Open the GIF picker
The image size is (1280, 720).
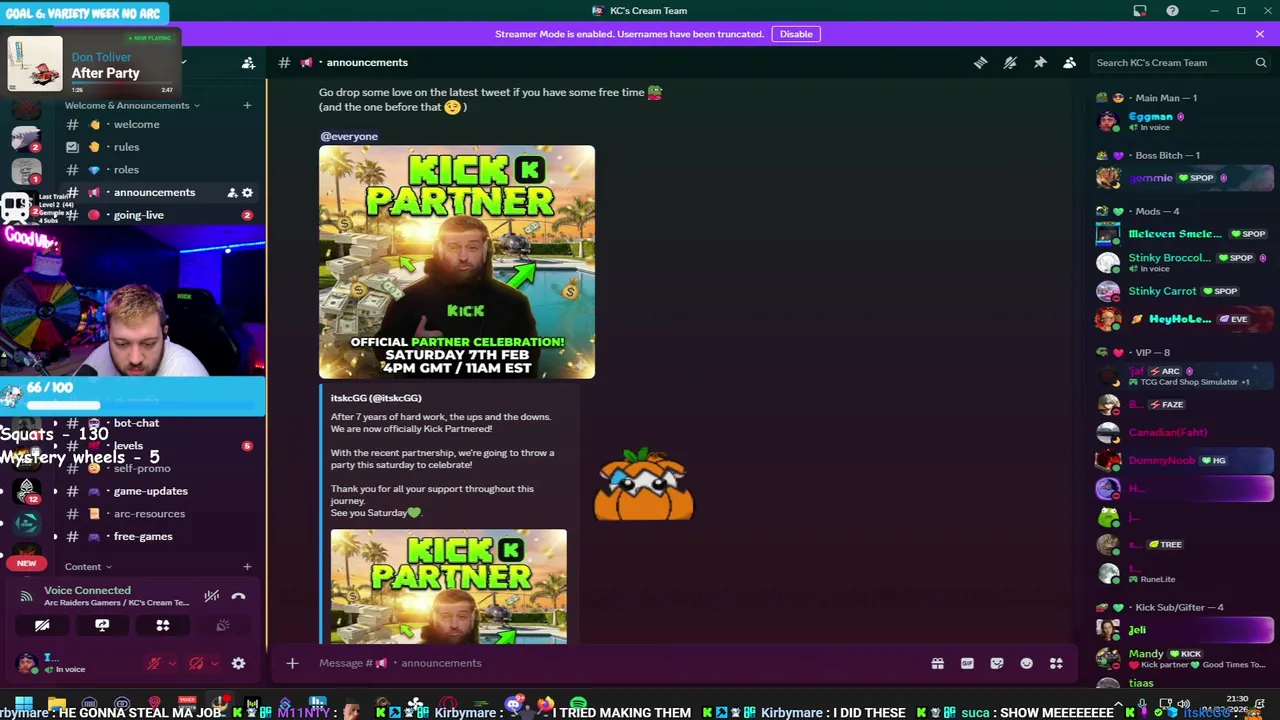click(967, 663)
